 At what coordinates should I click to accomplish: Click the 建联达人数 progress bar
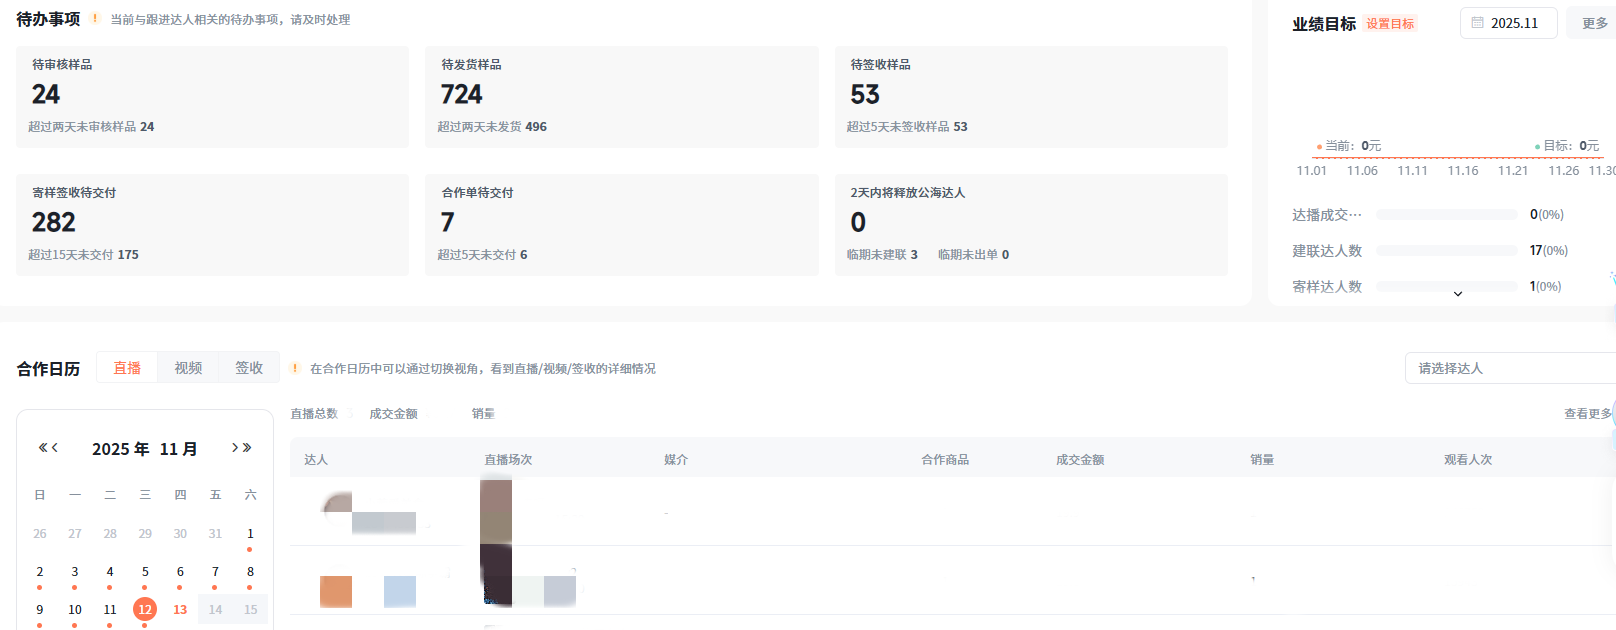pos(1446,251)
